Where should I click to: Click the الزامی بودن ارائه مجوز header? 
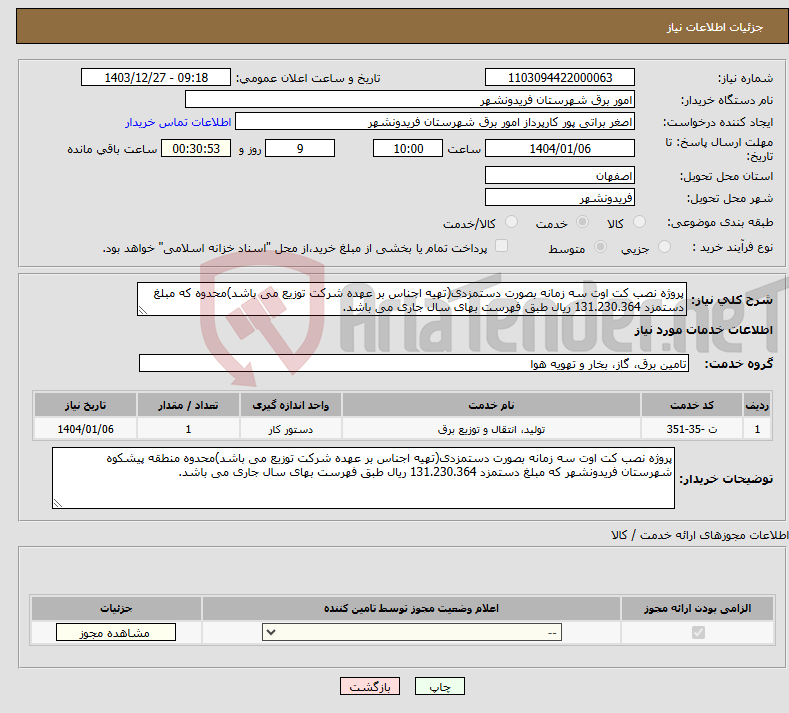coord(697,608)
